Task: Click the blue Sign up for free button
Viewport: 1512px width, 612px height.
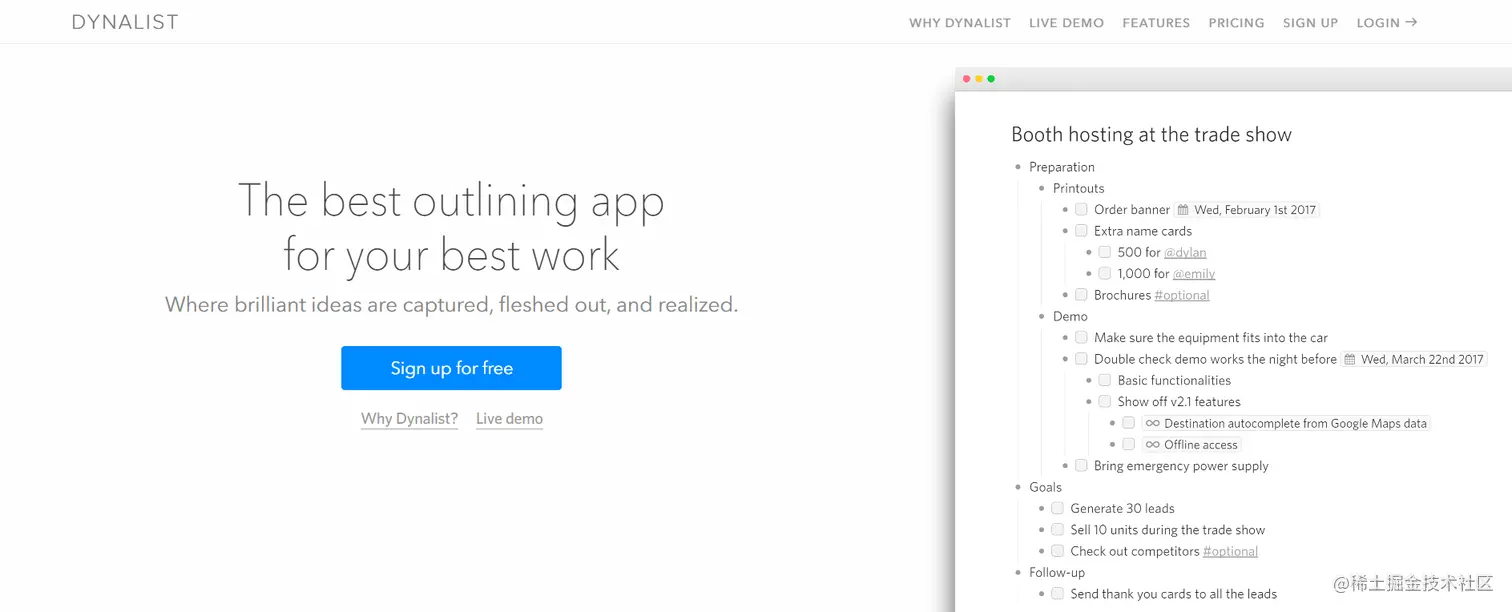Action: (x=451, y=368)
